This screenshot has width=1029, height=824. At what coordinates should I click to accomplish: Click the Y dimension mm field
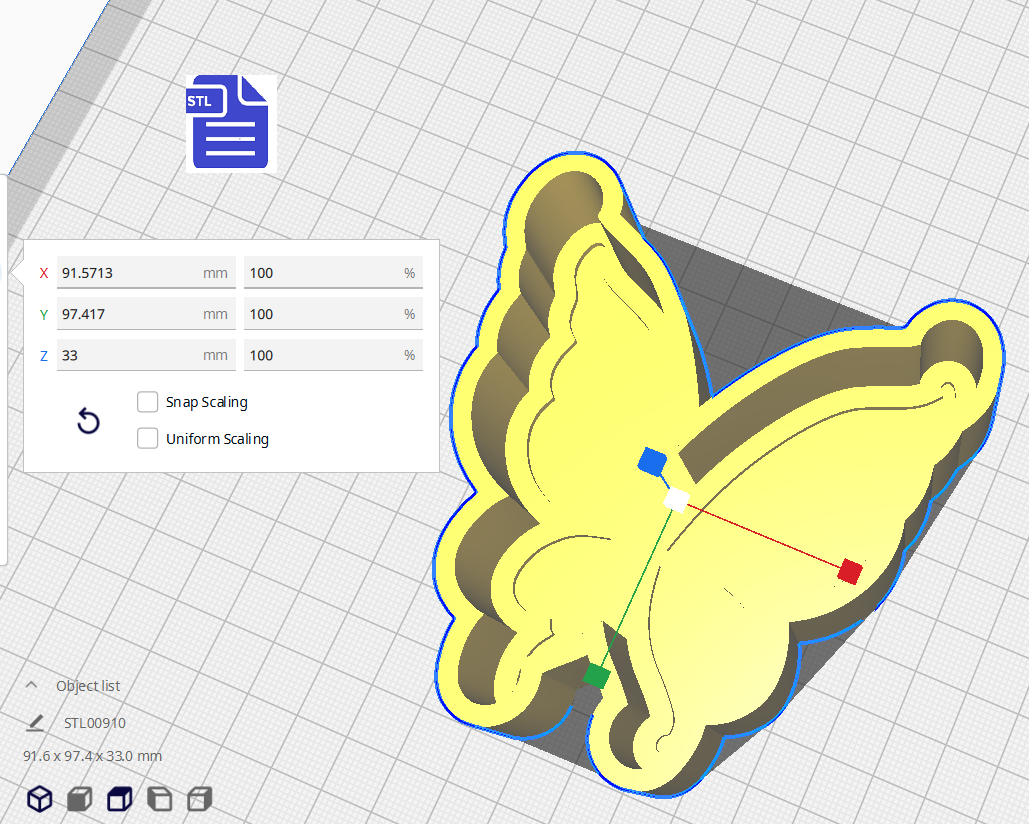tap(130, 314)
